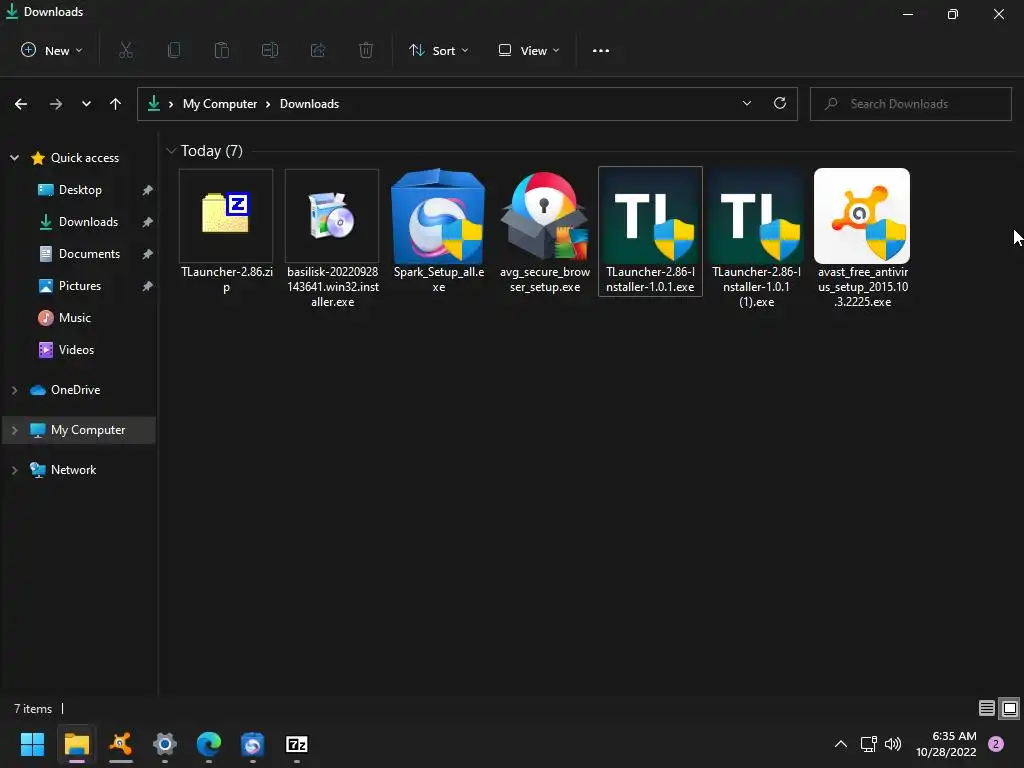
Task: Collapse the Today (7) group
Action: click(171, 151)
